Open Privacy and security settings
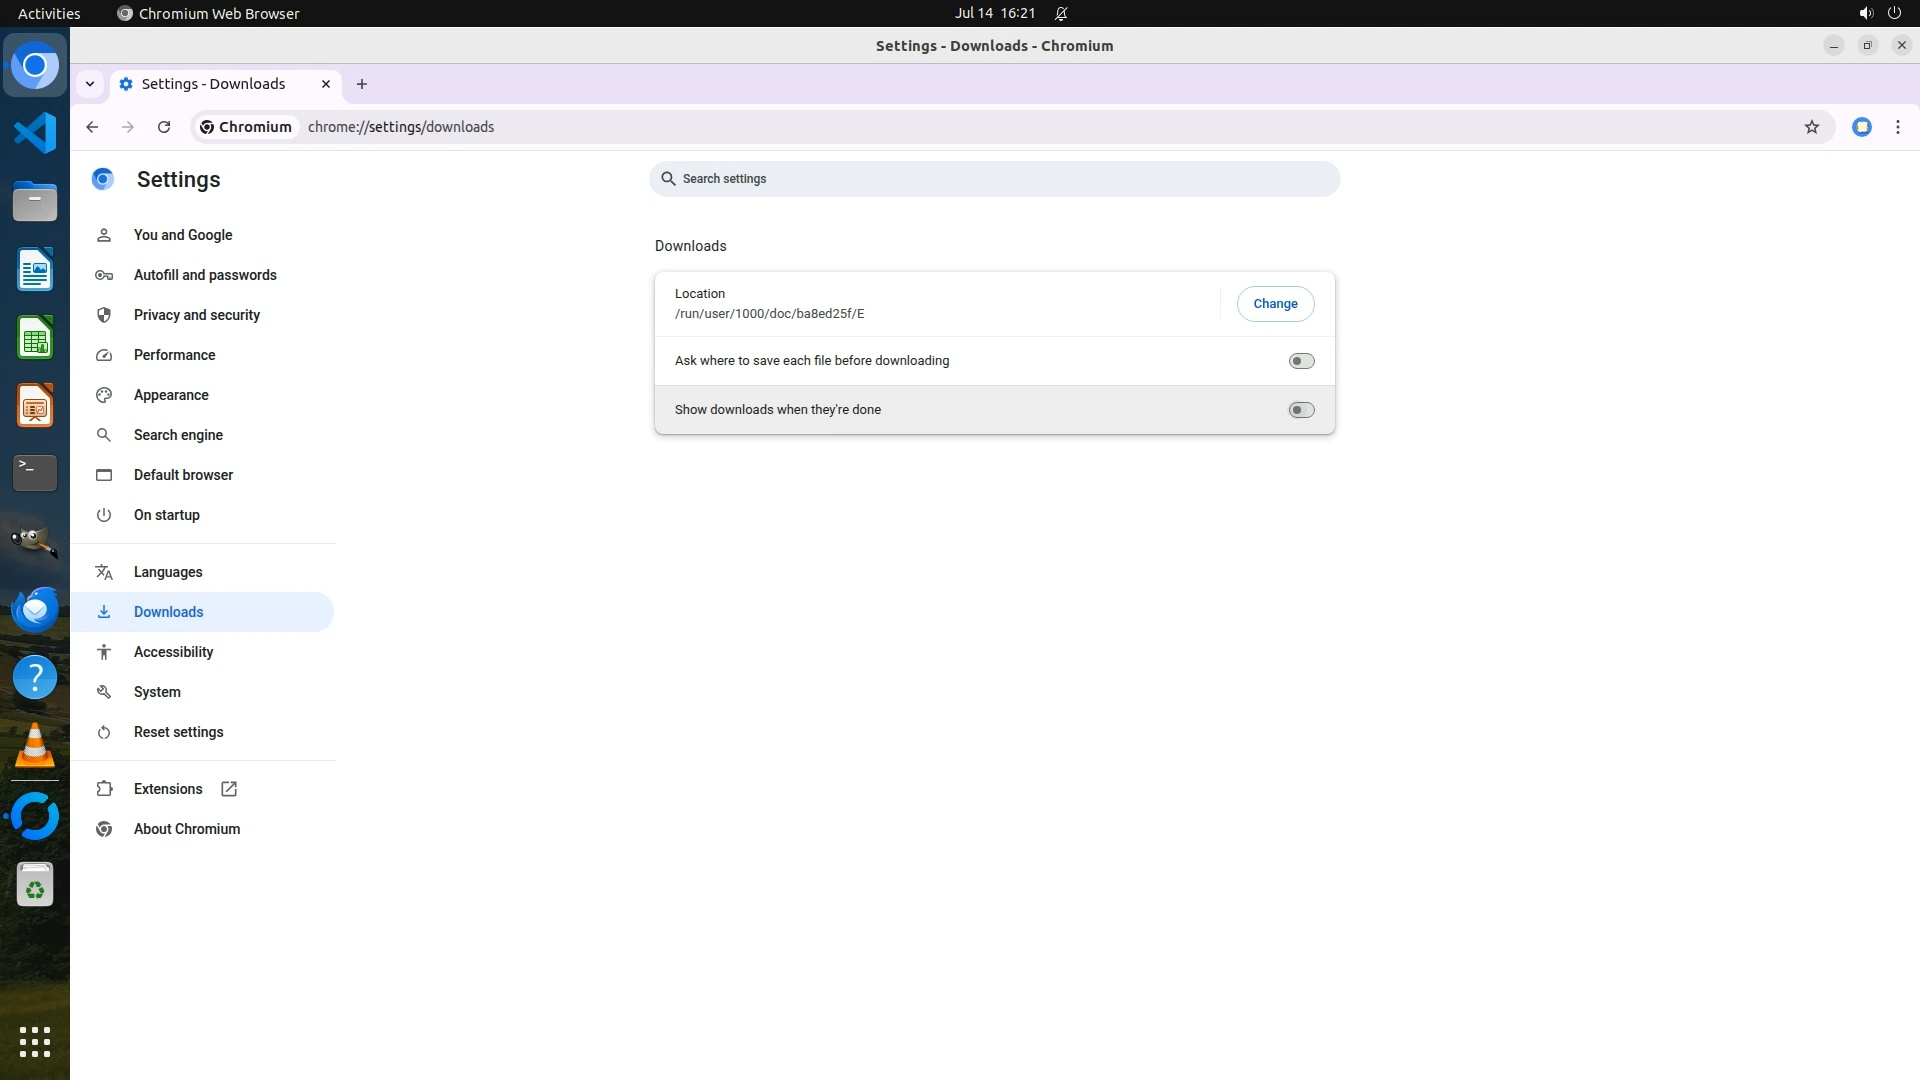The height and width of the screenshot is (1080, 1920). tap(196, 315)
